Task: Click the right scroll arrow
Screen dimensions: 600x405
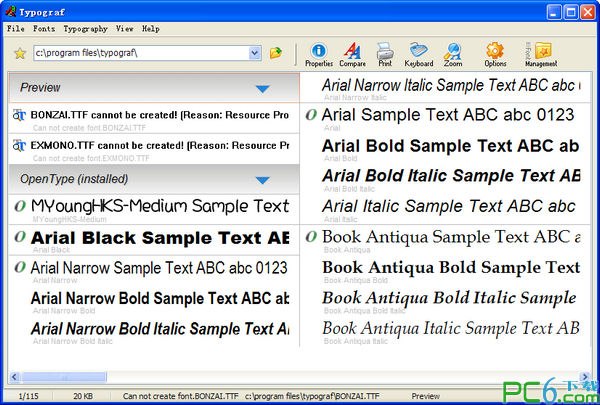Action: 584,377
